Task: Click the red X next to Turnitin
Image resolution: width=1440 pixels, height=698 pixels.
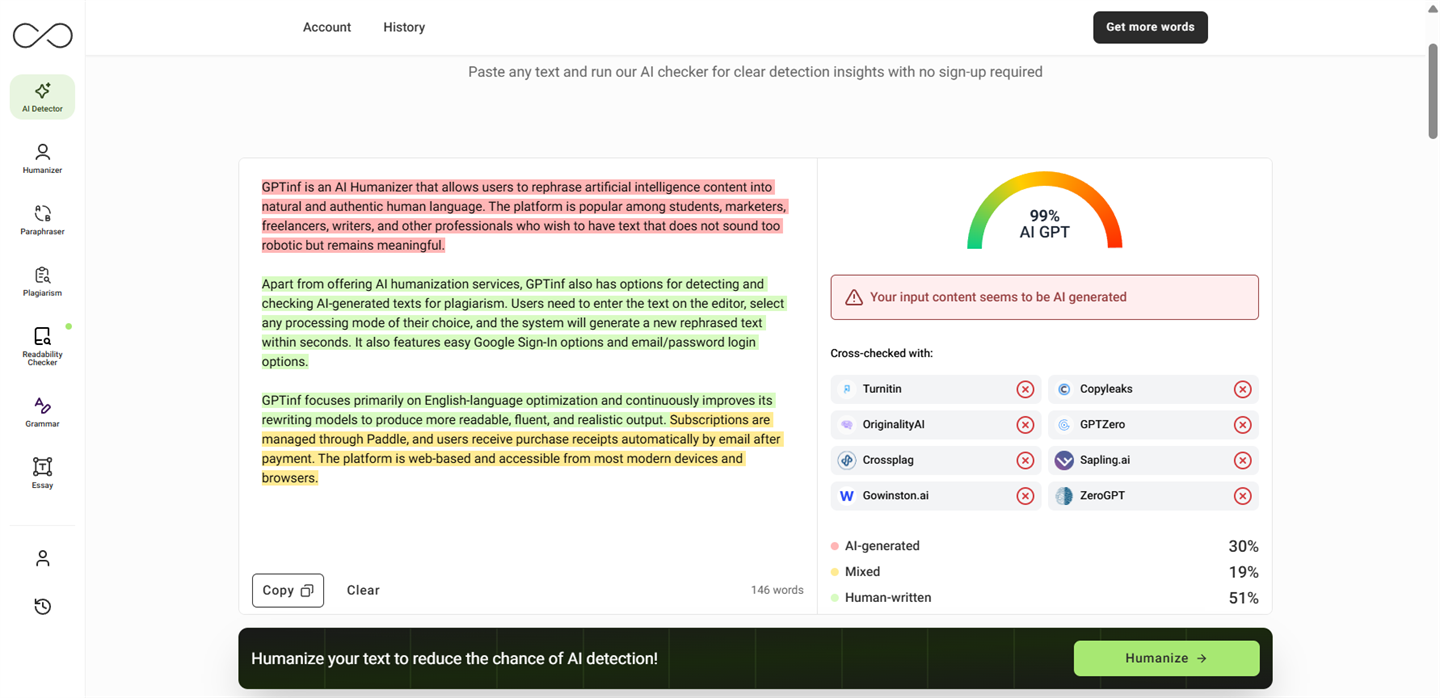Action: (1025, 389)
